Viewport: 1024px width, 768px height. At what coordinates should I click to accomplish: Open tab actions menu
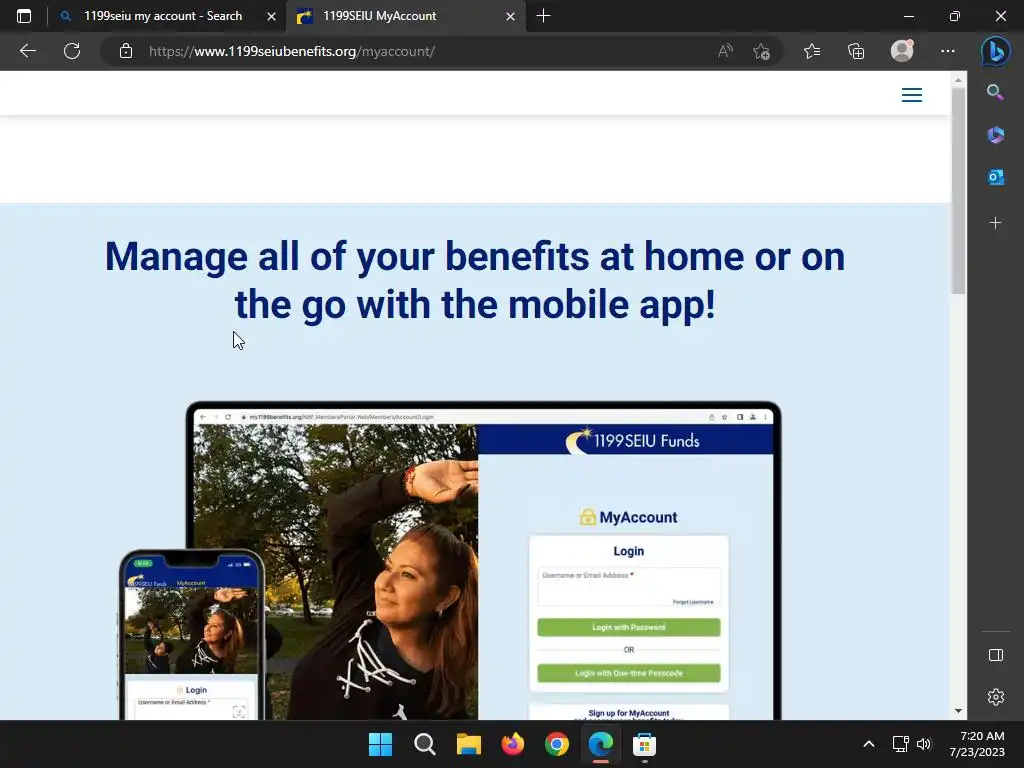point(24,16)
